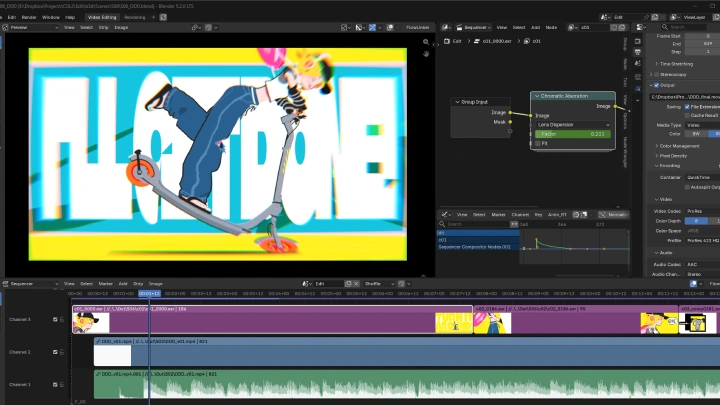720x405 pixels.
Task: Open the Media Type Video dropdown
Action: 702,125
